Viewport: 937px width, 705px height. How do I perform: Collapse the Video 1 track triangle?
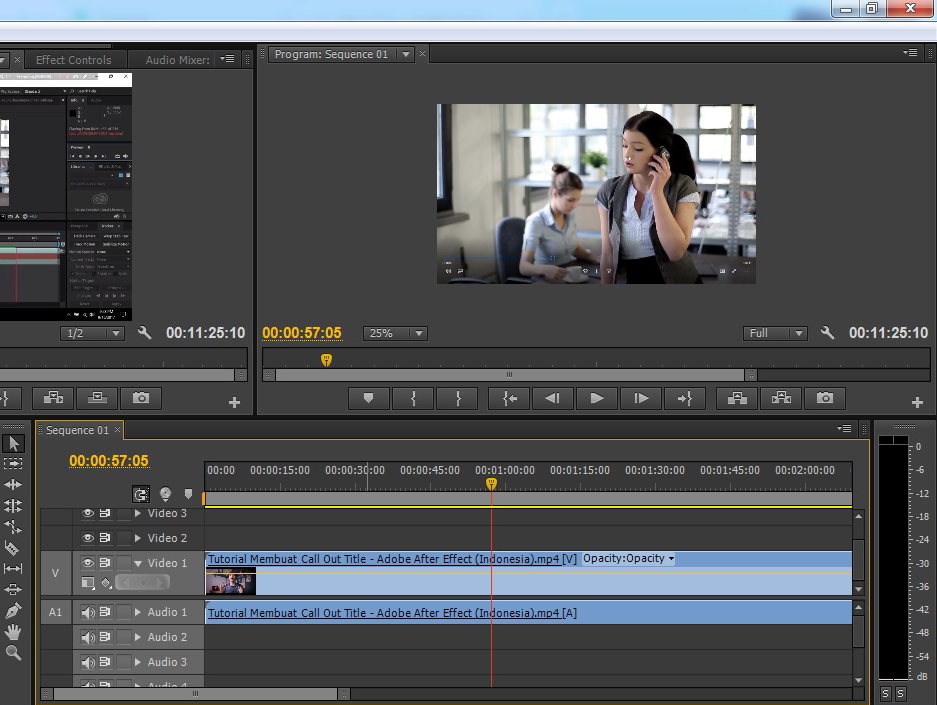coord(138,563)
